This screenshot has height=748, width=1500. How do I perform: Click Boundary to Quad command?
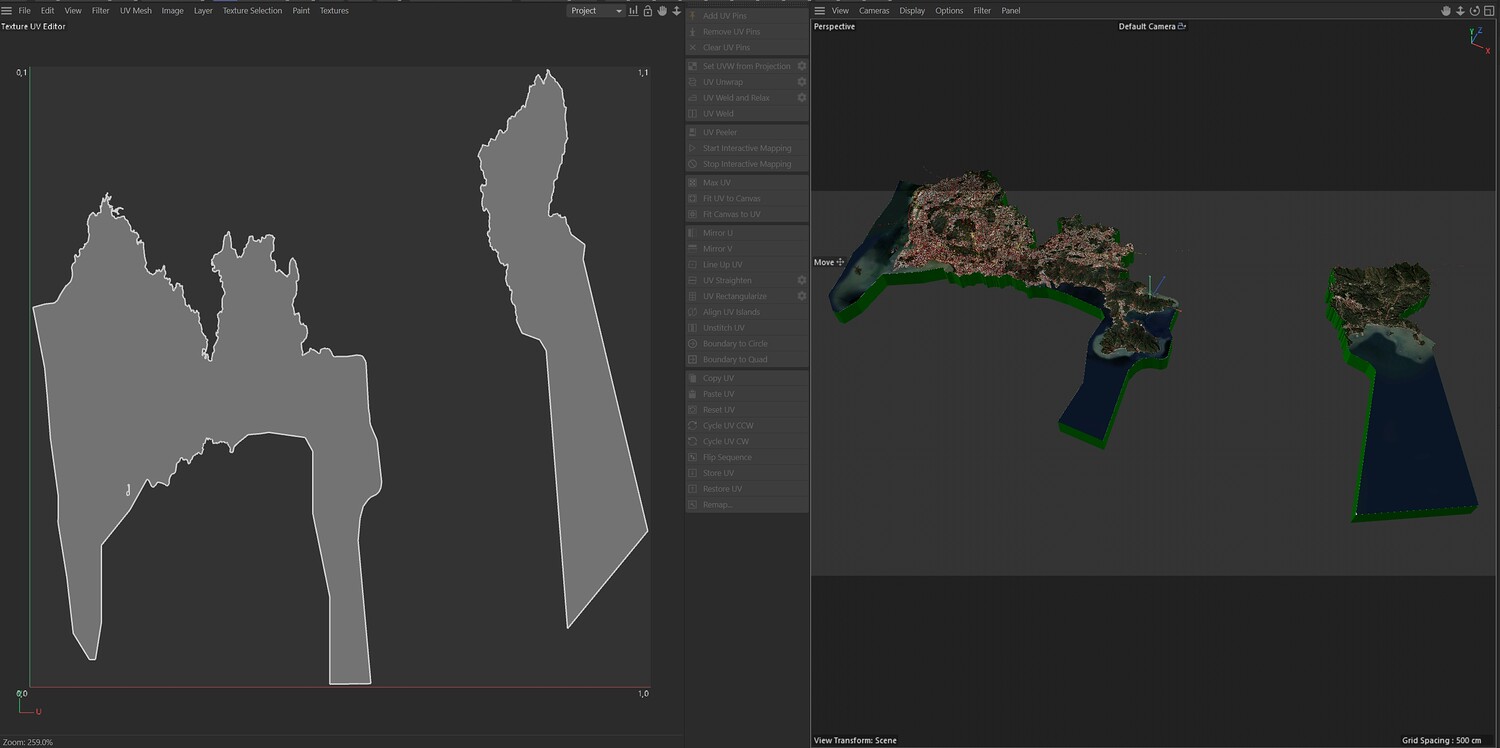tap(747, 360)
